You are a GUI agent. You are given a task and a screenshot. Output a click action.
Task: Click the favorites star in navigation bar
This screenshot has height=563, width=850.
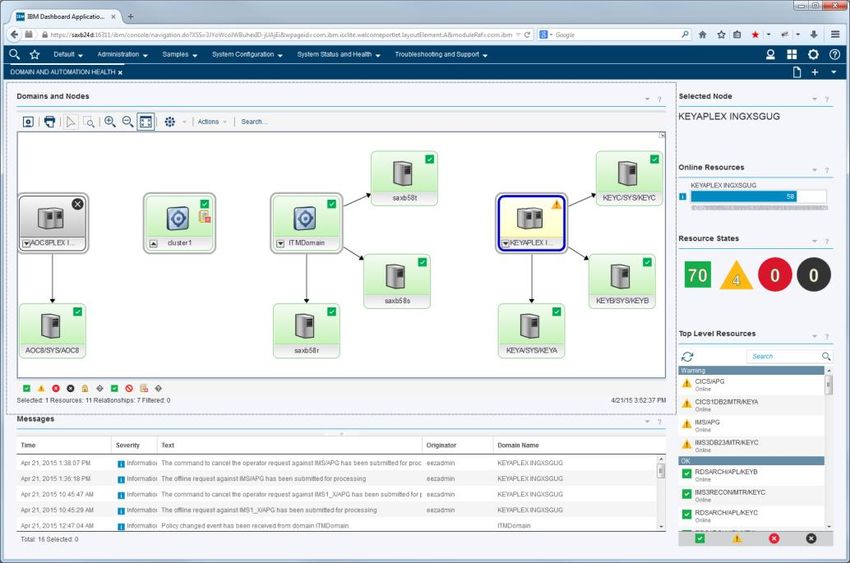point(35,55)
